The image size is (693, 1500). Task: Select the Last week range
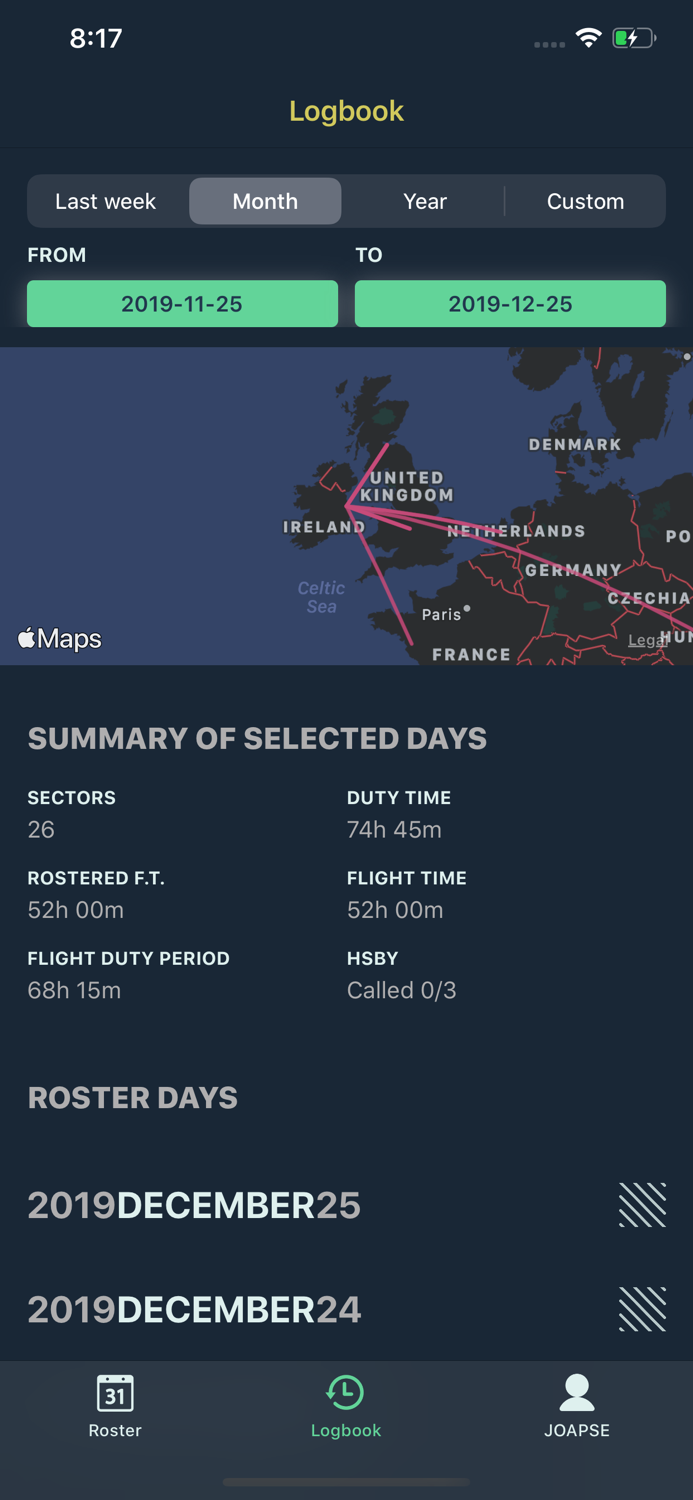tap(106, 201)
